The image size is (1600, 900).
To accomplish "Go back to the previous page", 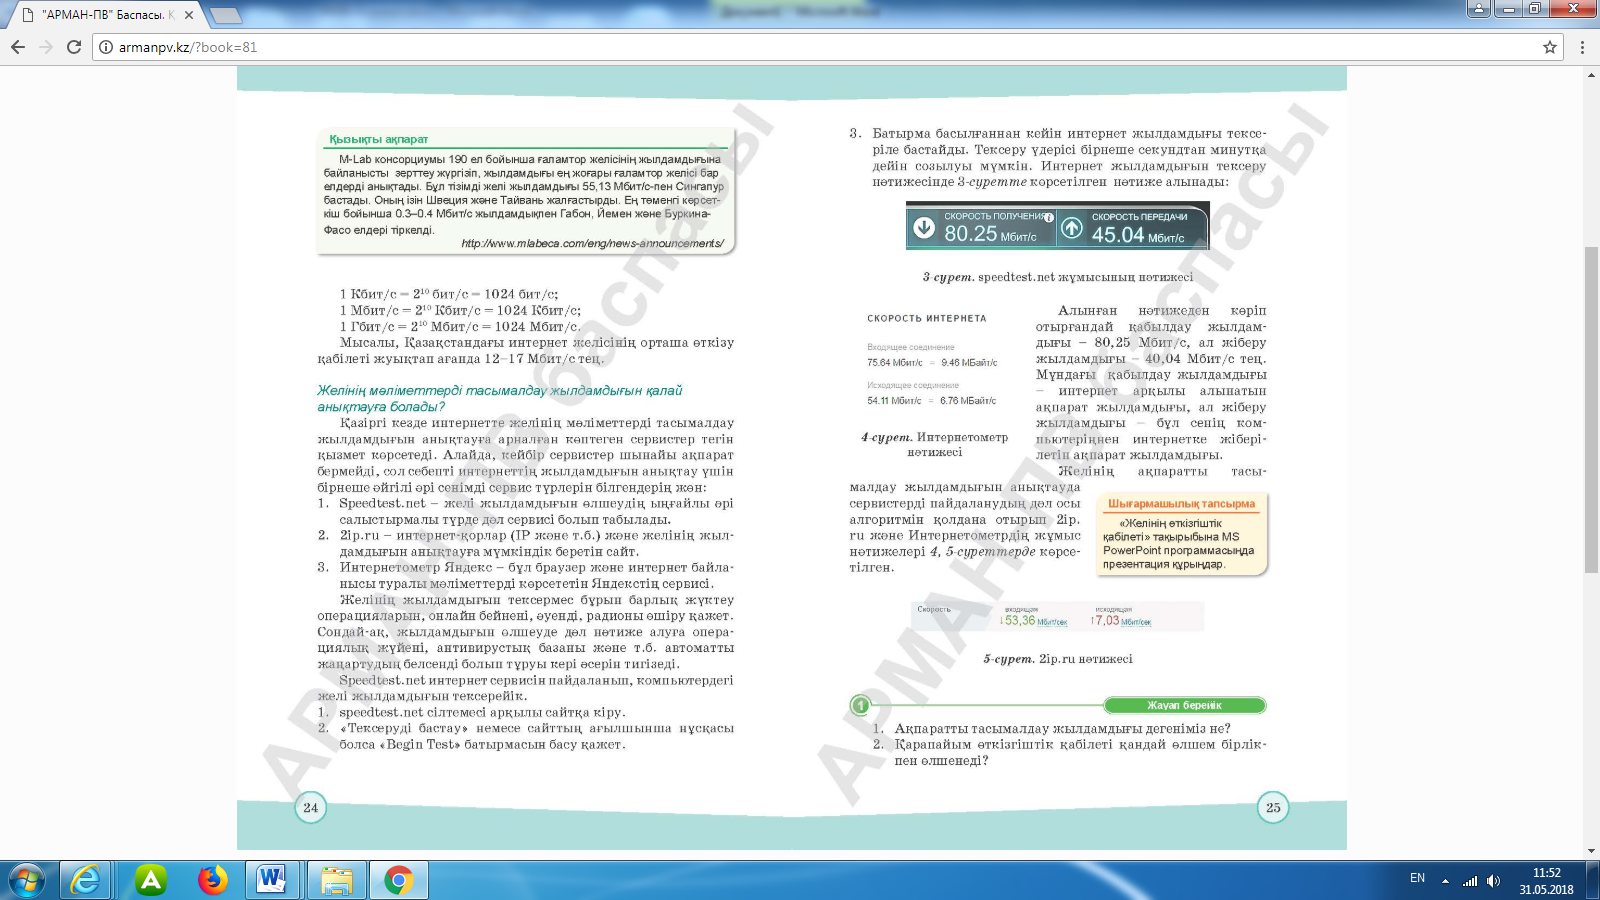I will [18, 47].
